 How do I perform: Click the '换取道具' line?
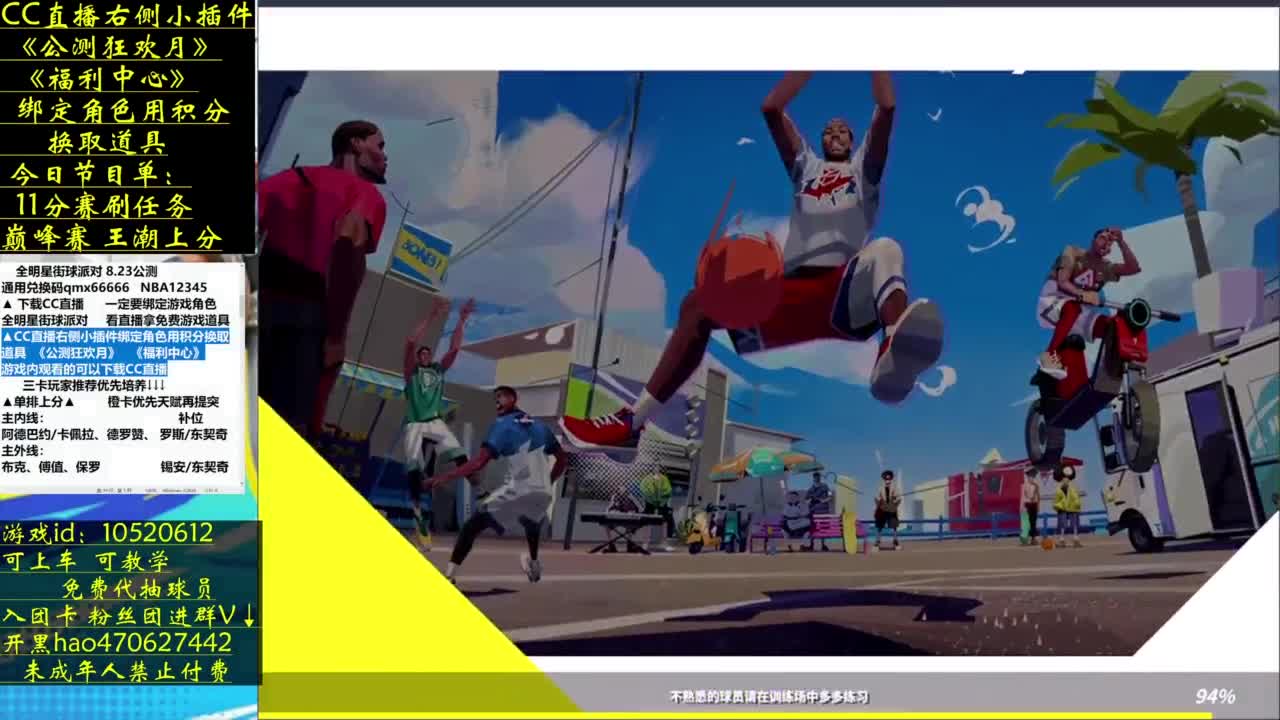click(107, 143)
